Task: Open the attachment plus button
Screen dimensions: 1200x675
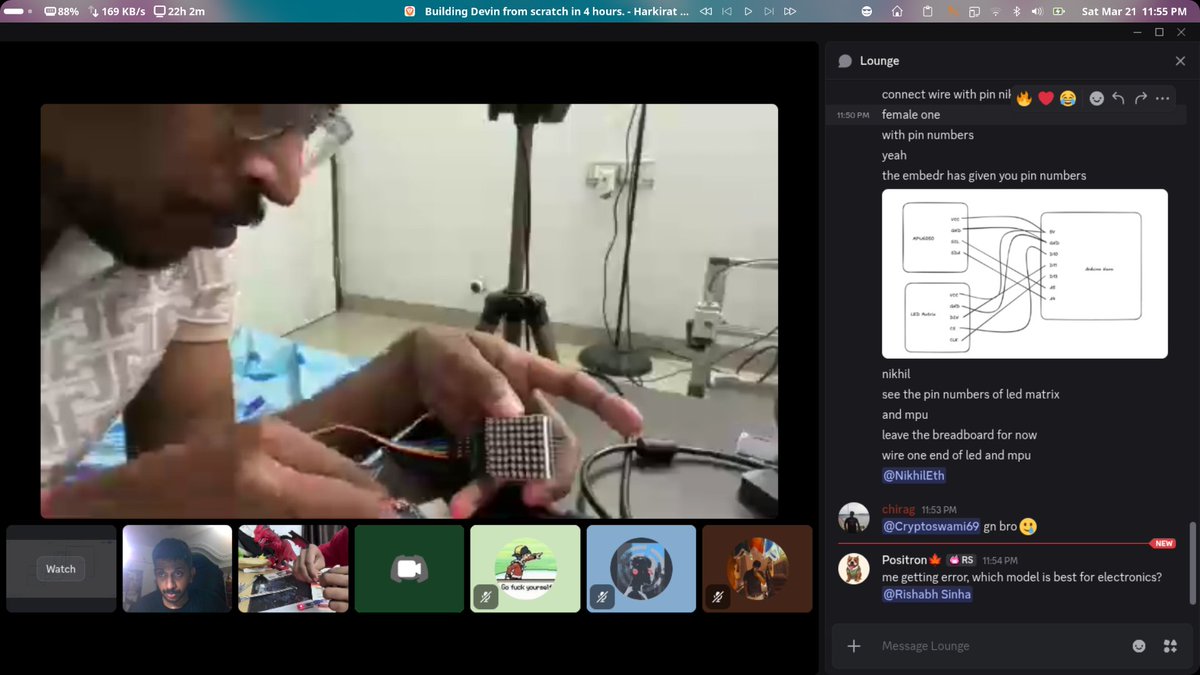Action: (x=854, y=646)
